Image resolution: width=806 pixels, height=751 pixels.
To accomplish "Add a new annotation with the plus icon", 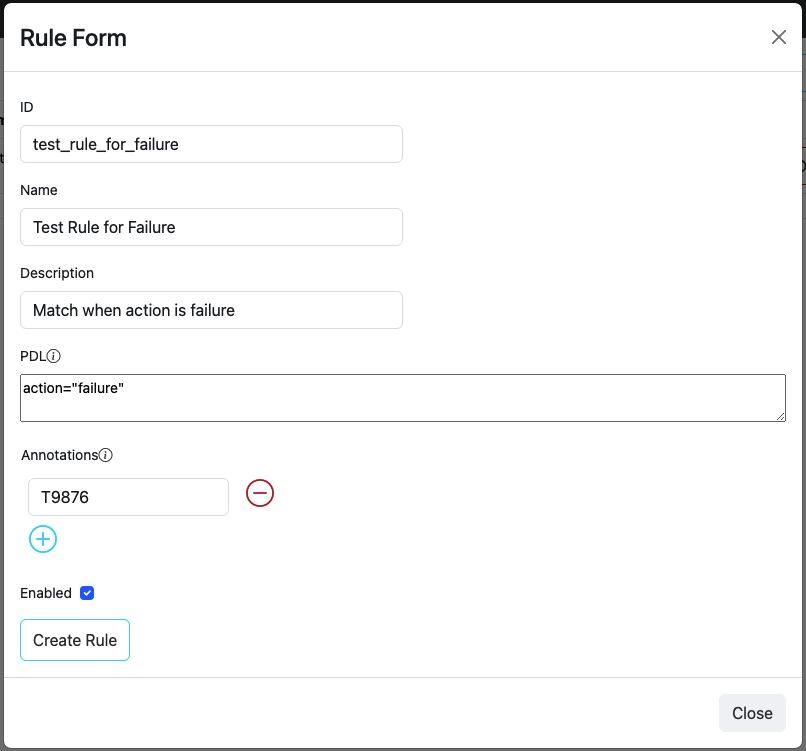I will pos(43,539).
